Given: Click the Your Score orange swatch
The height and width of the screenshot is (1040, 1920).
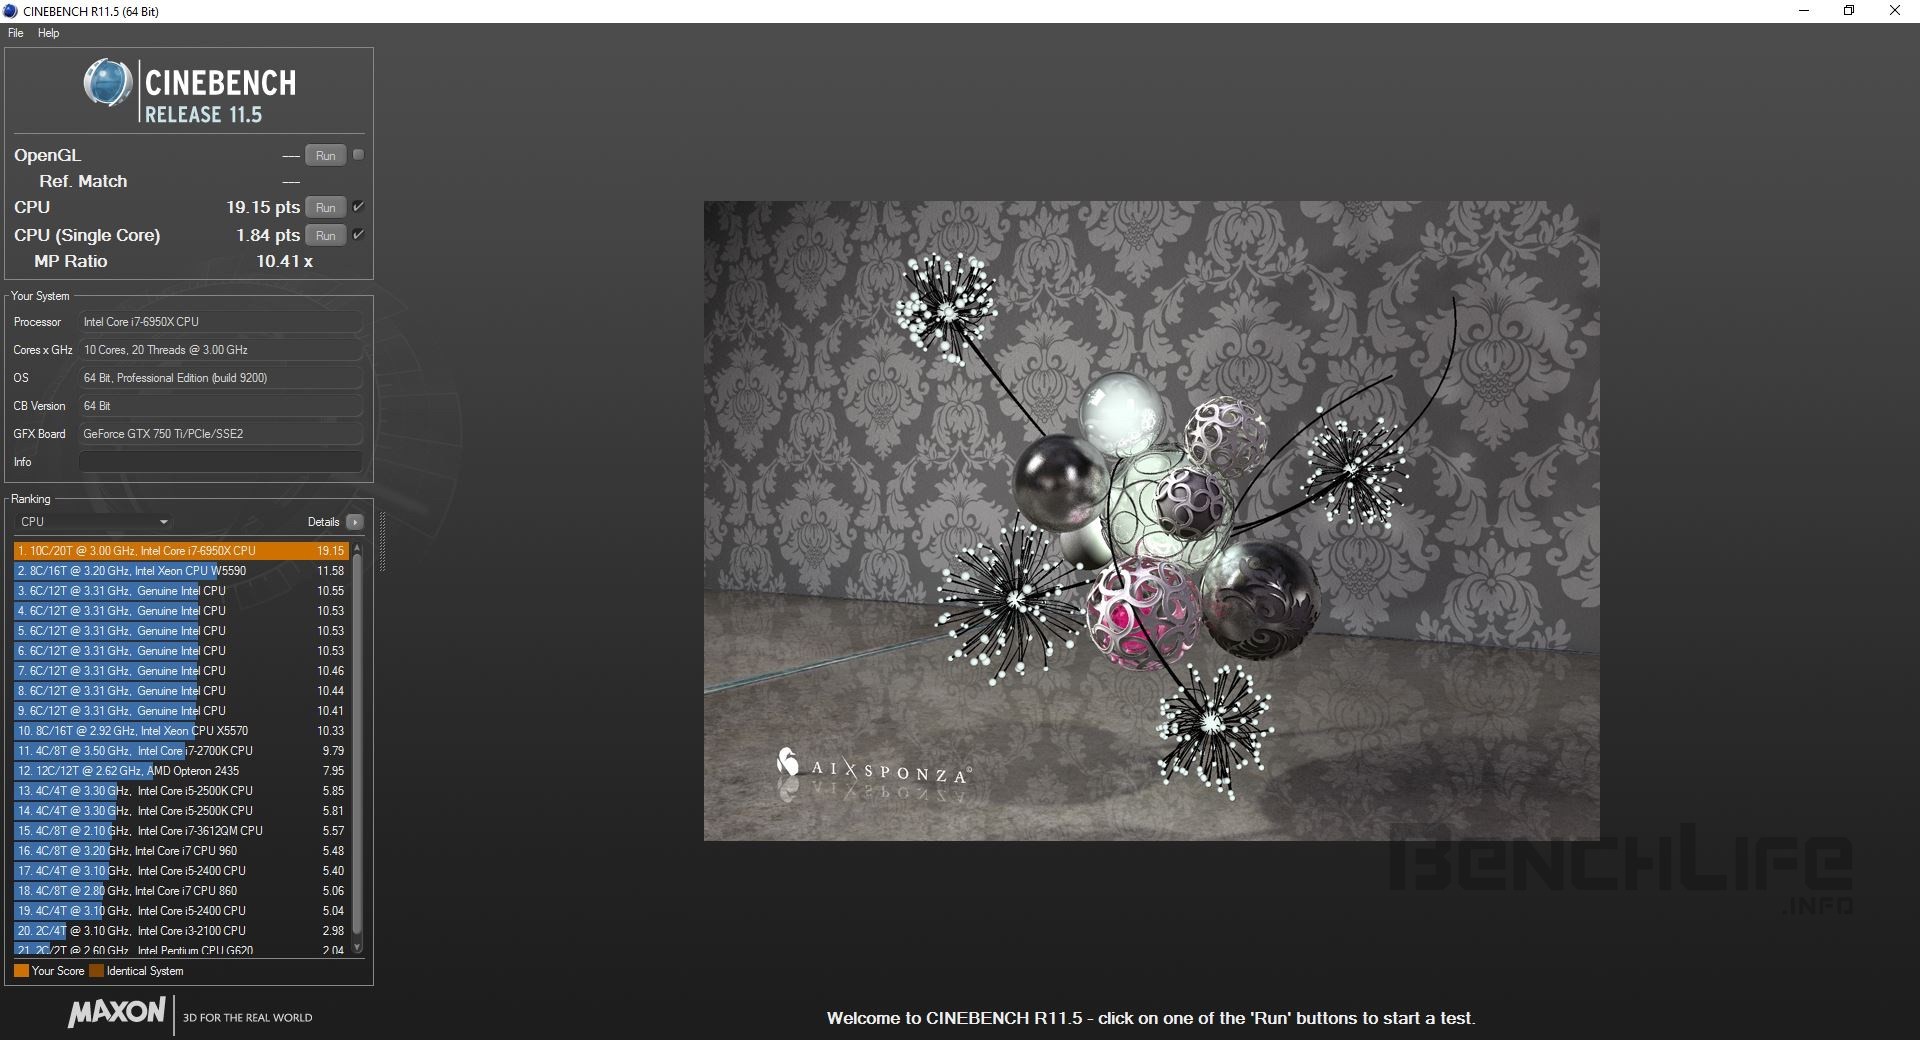Looking at the screenshot, I should (21, 971).
